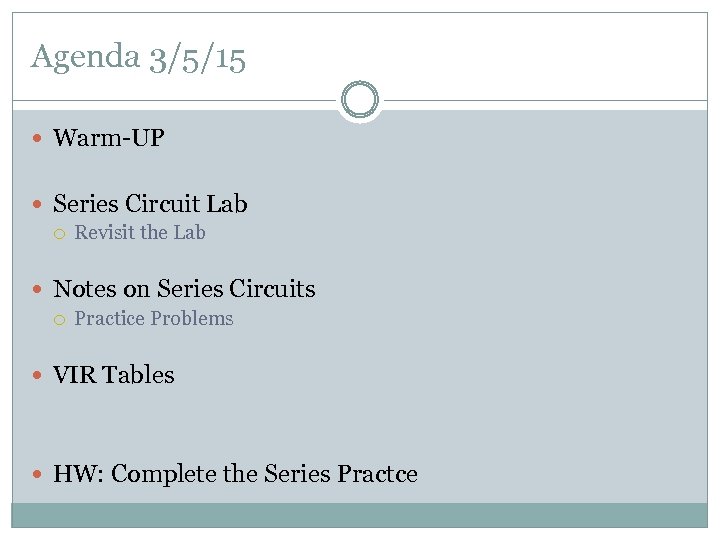720x540 pixels.
Task: Click the circle ornament on the divider line
Action: tap(360, 100)
